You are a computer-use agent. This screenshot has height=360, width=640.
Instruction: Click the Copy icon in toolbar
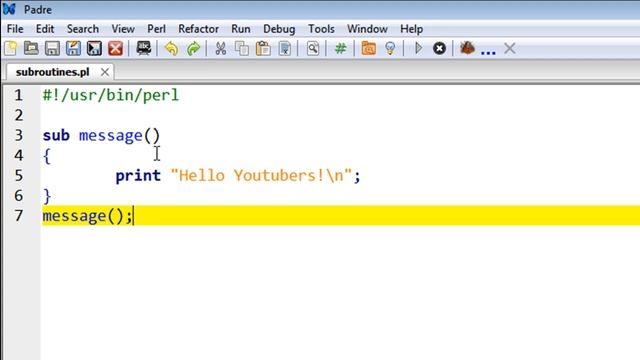click(x=242, y=49)
